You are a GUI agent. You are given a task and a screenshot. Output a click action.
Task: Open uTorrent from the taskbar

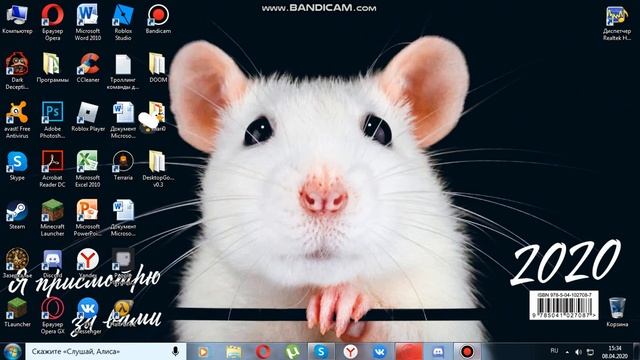tap(292, 351)
